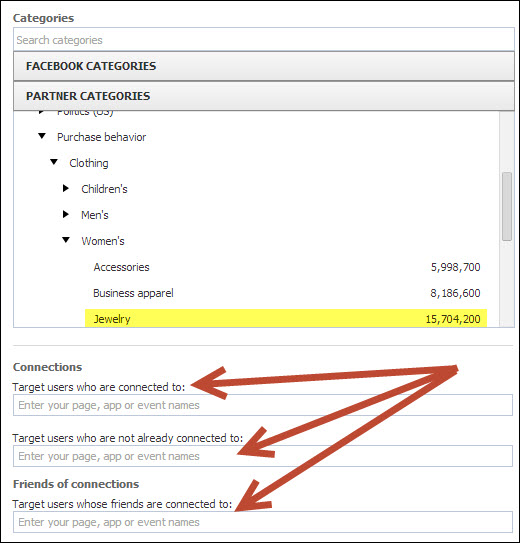
Task: Expand the Men's category arrow
Action: (66, 214)
